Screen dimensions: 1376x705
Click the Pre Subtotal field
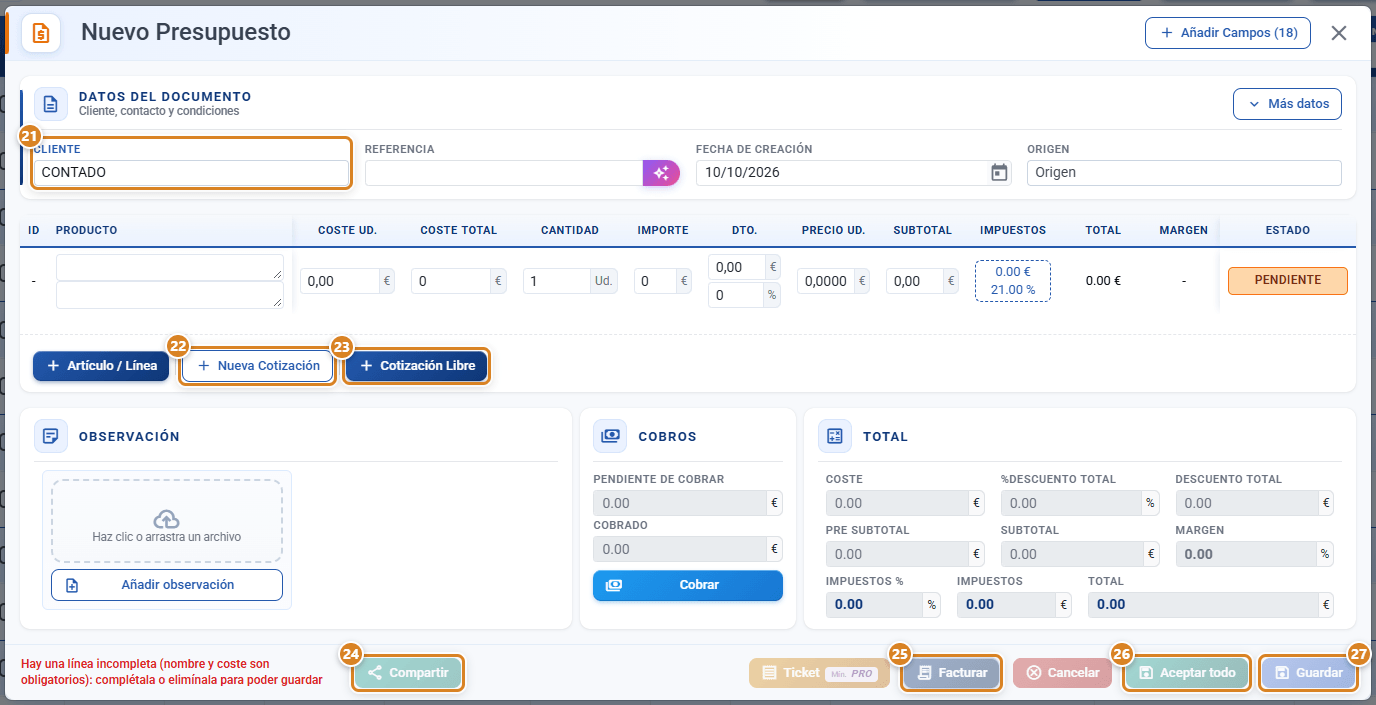coord(897,554)
